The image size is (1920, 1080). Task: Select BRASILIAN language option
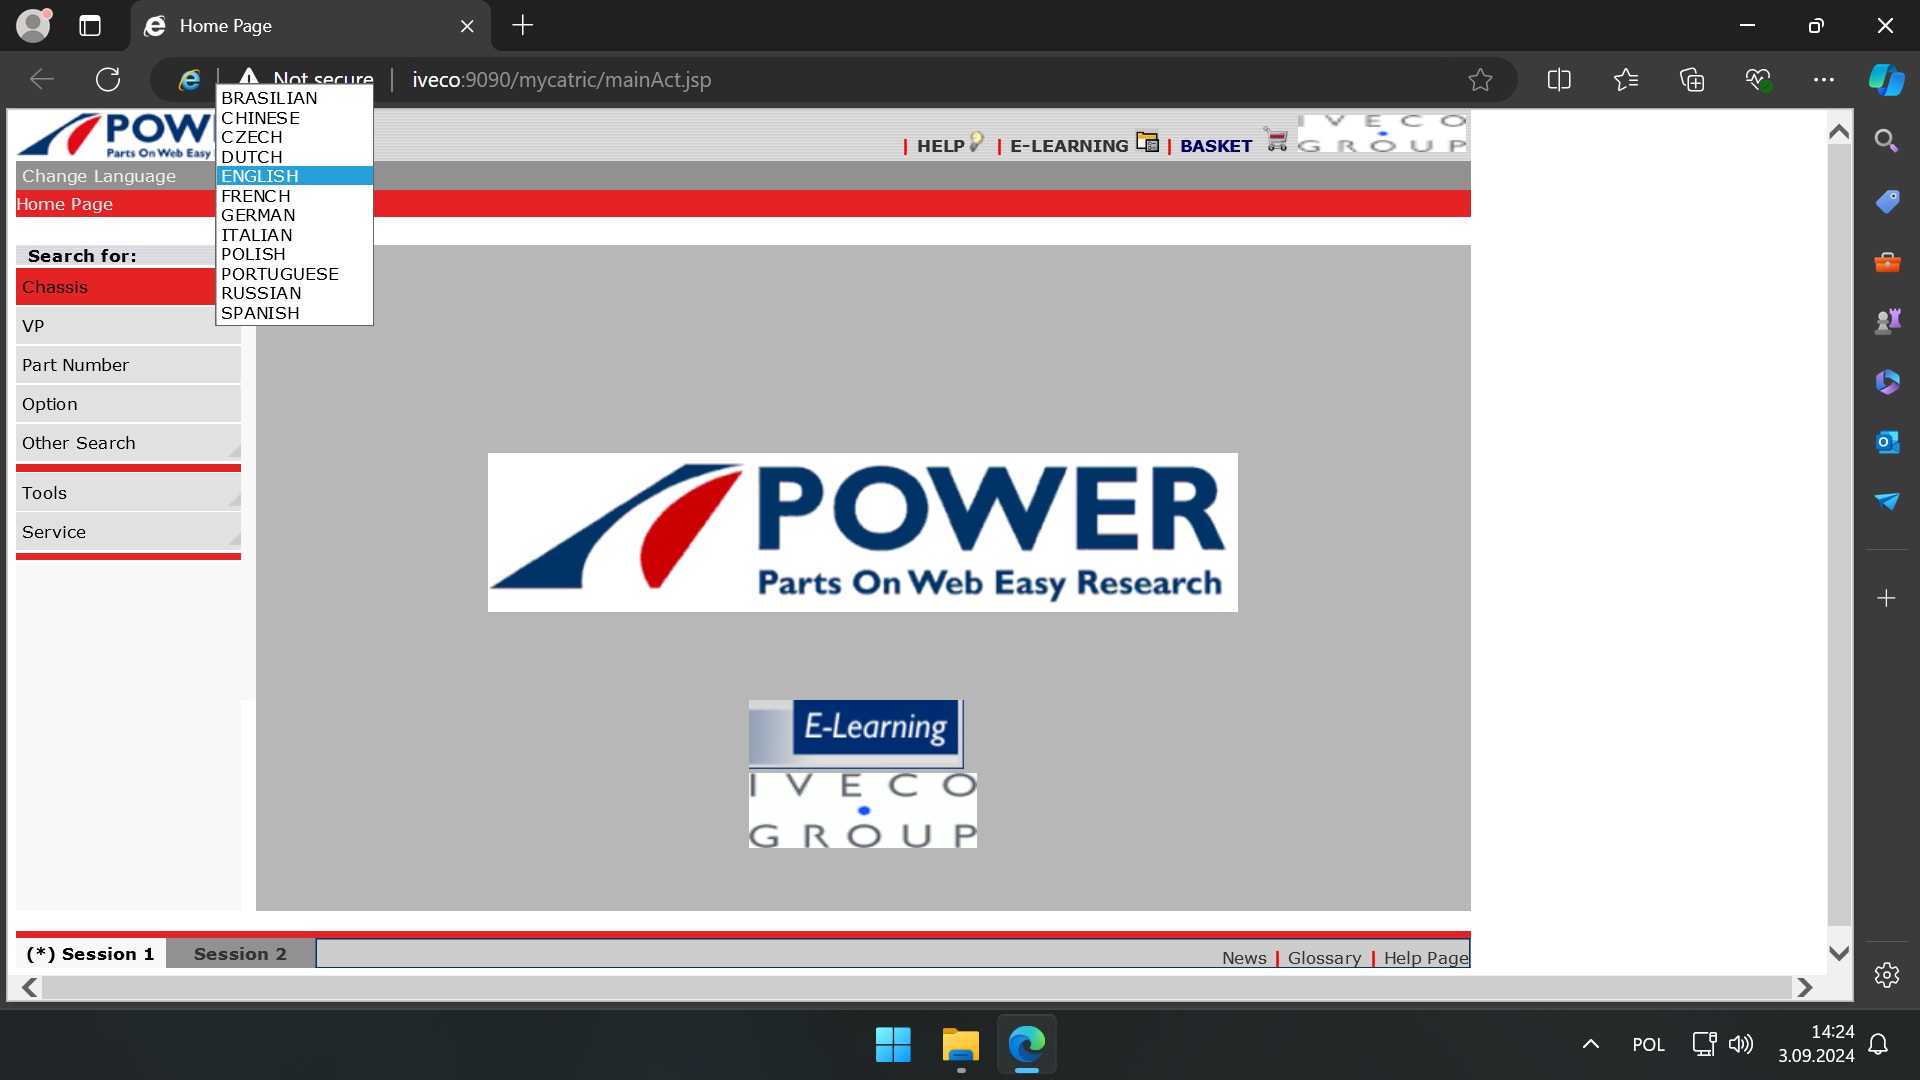point(294,98)
